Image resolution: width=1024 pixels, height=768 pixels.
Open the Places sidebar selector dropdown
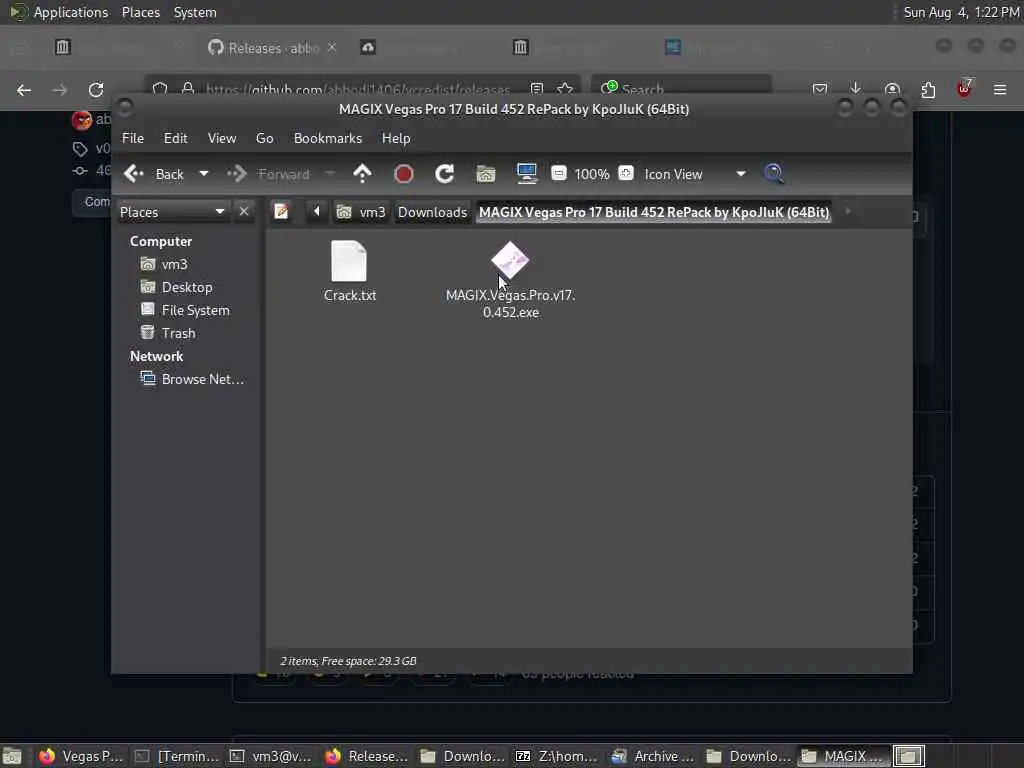[x=173, y=212]
